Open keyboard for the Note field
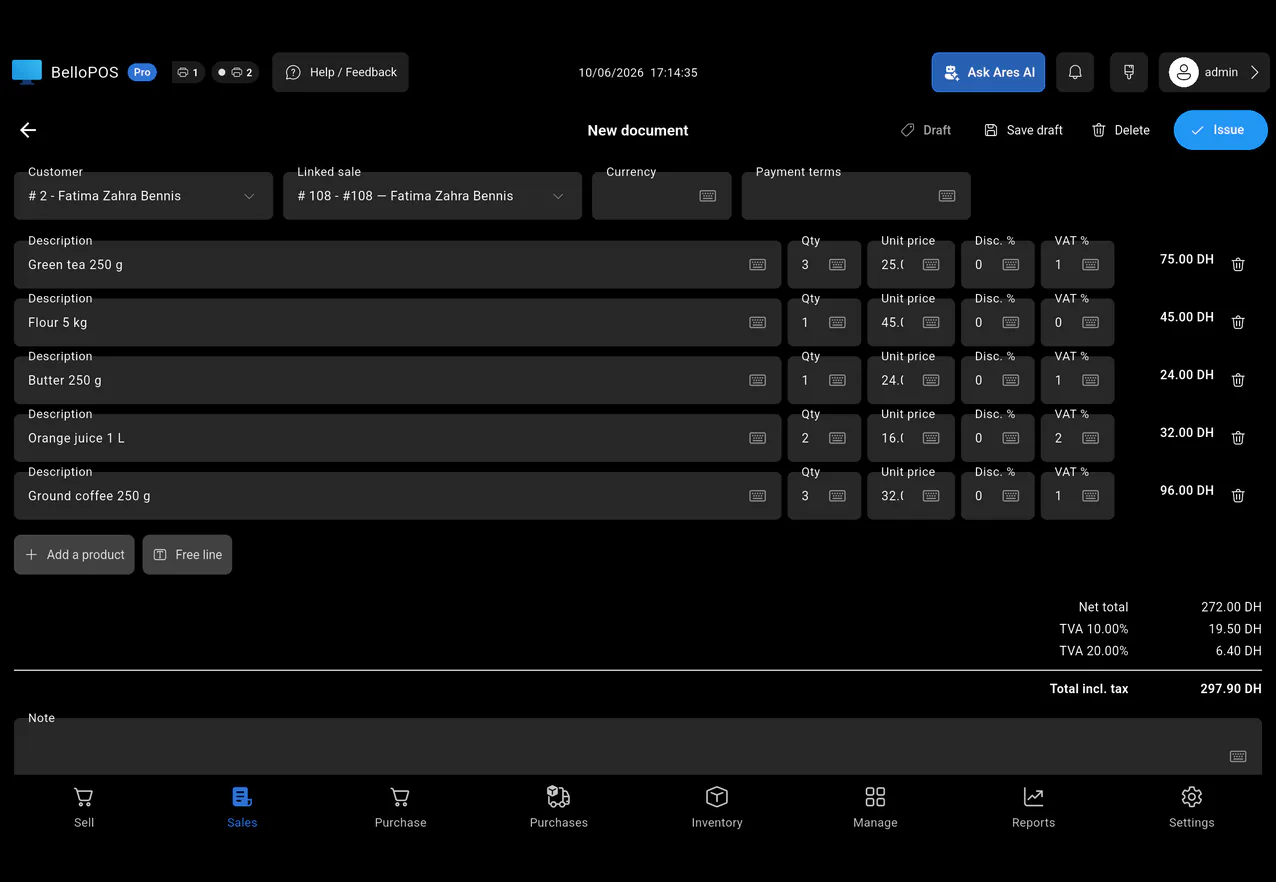The image size is (1276, 882). 1238,756
